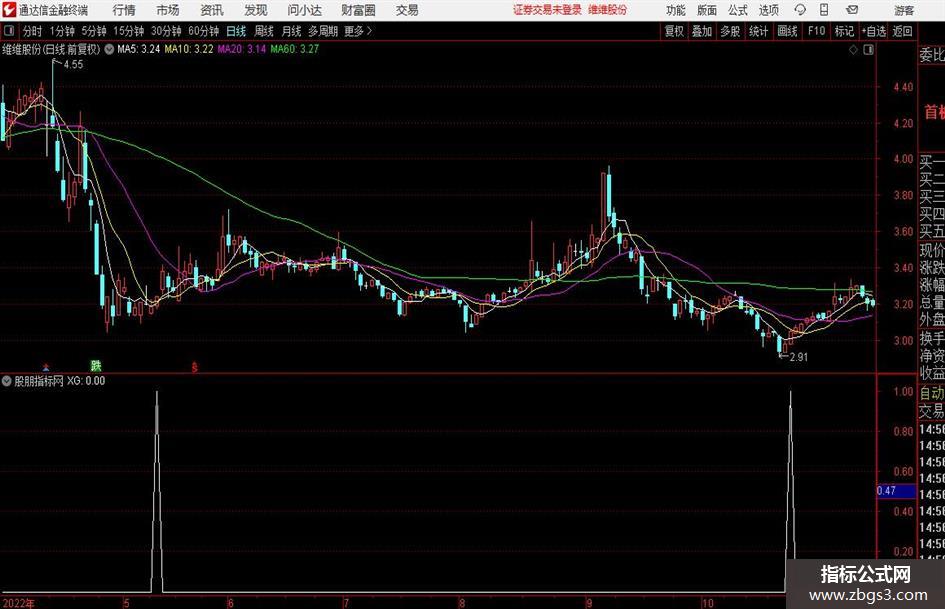This screenshot has width=945, height=609.
Task: Click the red 维维股份 title link
Action: (x=608, y=10)
